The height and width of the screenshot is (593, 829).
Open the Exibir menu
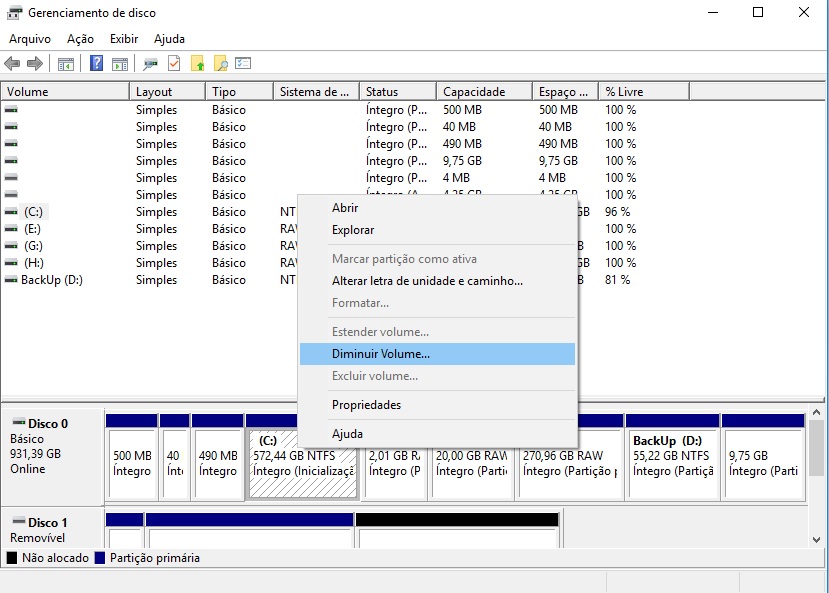[x=124, y=39]
